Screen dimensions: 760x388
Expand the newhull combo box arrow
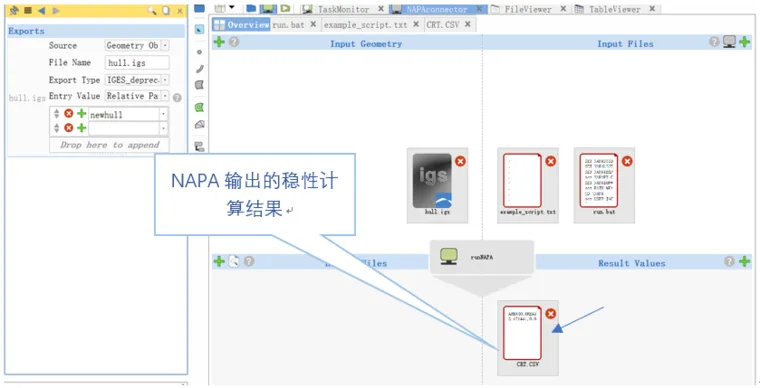[x=164, y=115]
